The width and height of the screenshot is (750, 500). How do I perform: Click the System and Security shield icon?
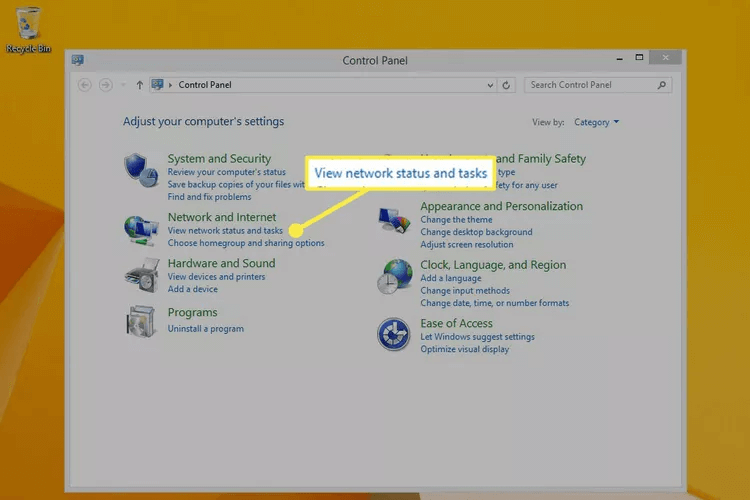[x=141, y=171]
